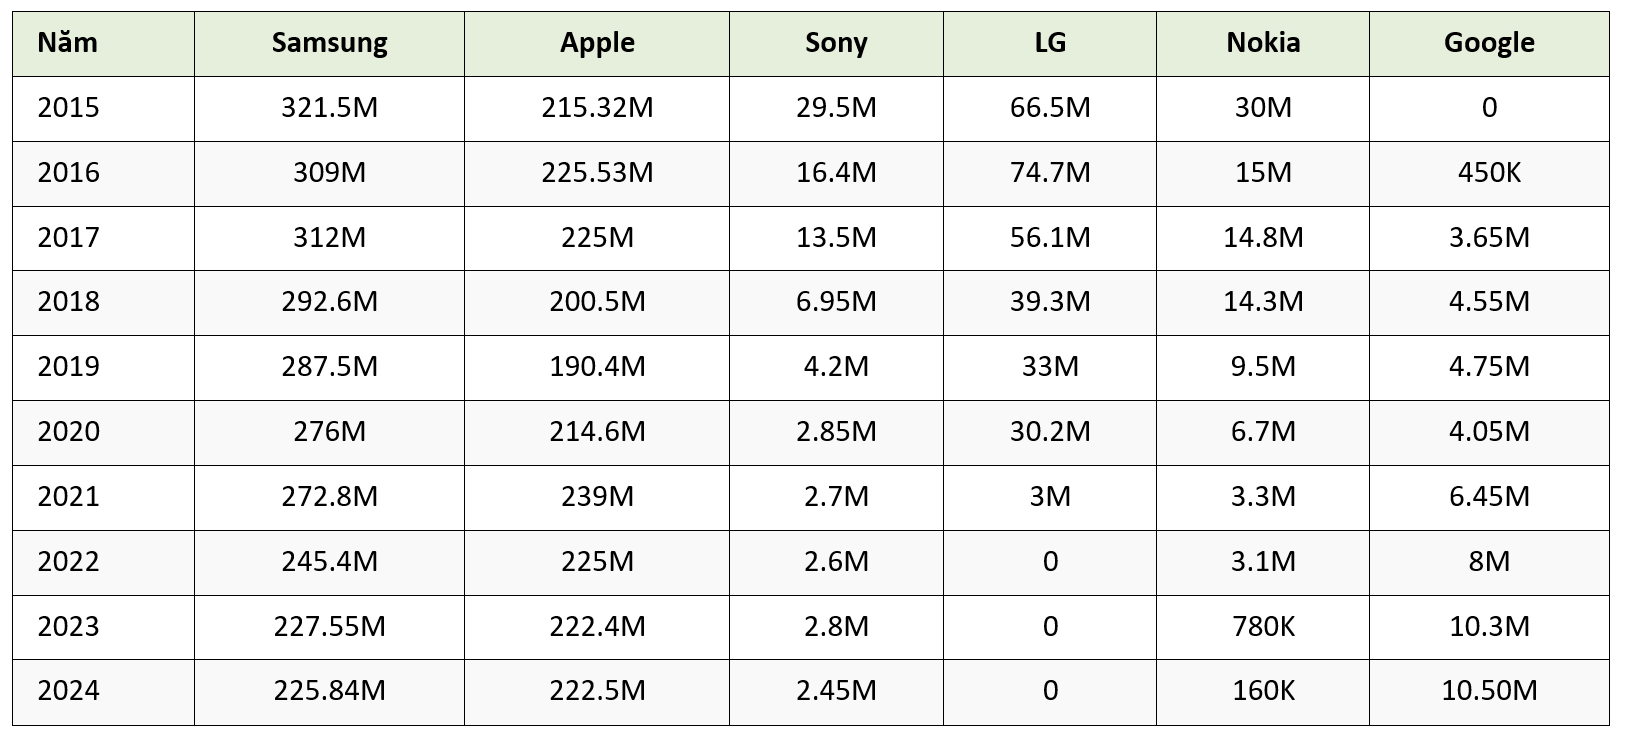Click Nokia's 780K cell in 2023
This screenshot has height=738, width=1626.
(x=1263, y=627)
